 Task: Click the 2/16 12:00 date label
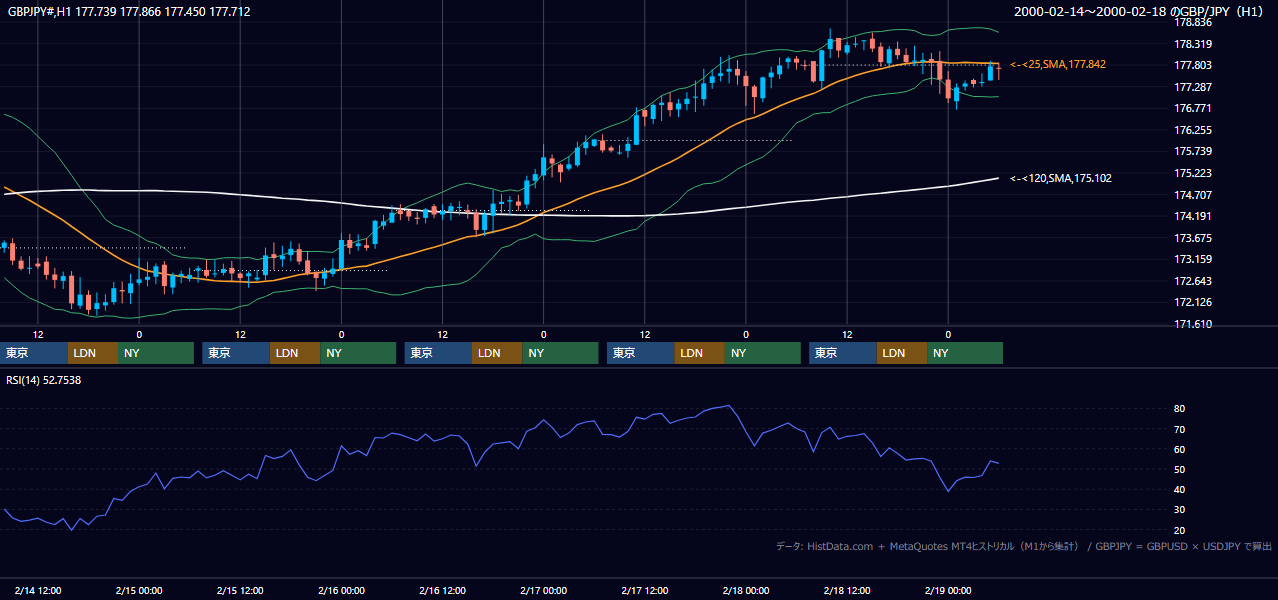point(442,591)
